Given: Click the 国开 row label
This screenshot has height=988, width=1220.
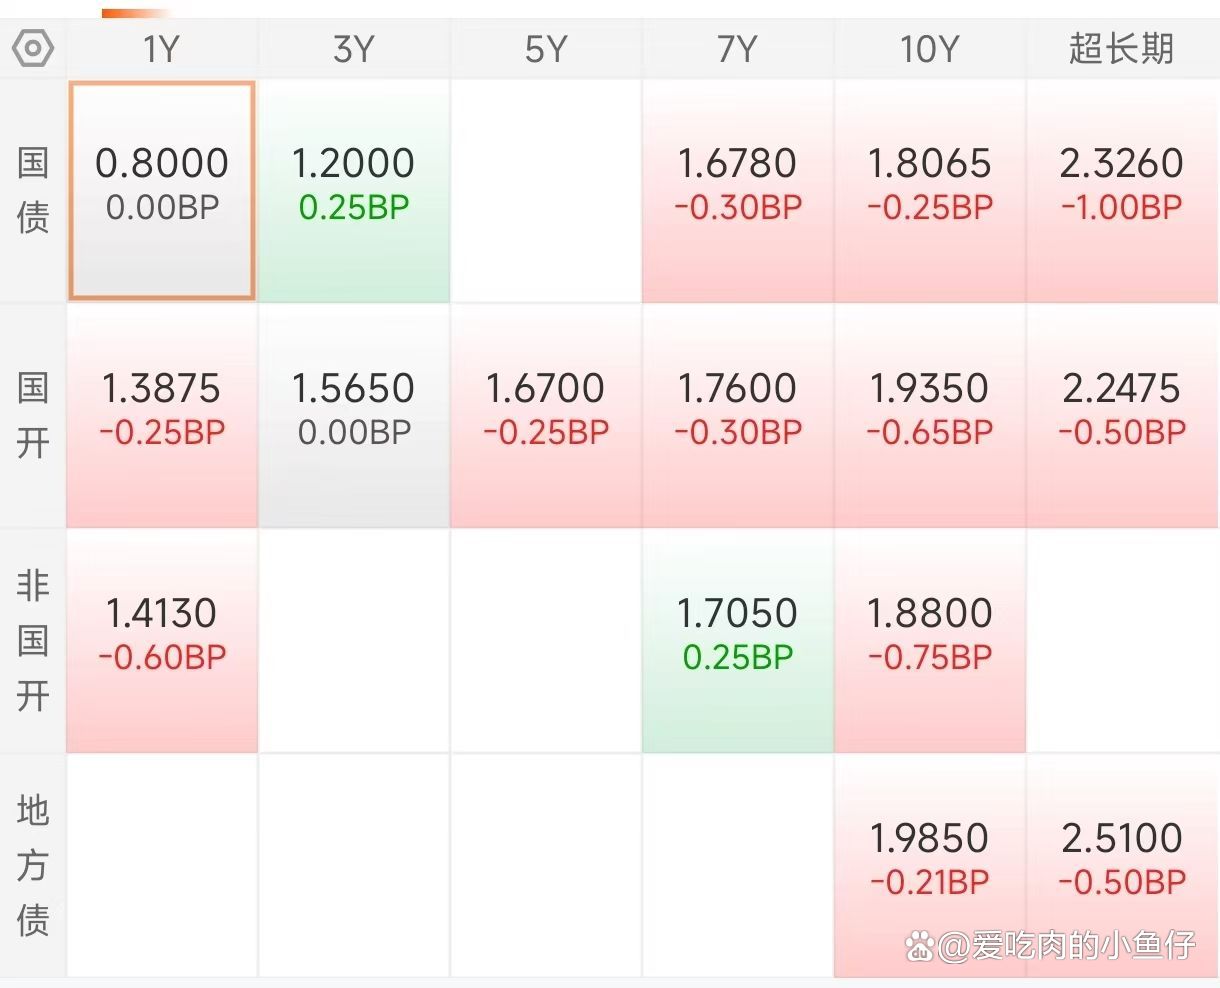Looking at the screenshot, I should [x=33, y=415].
